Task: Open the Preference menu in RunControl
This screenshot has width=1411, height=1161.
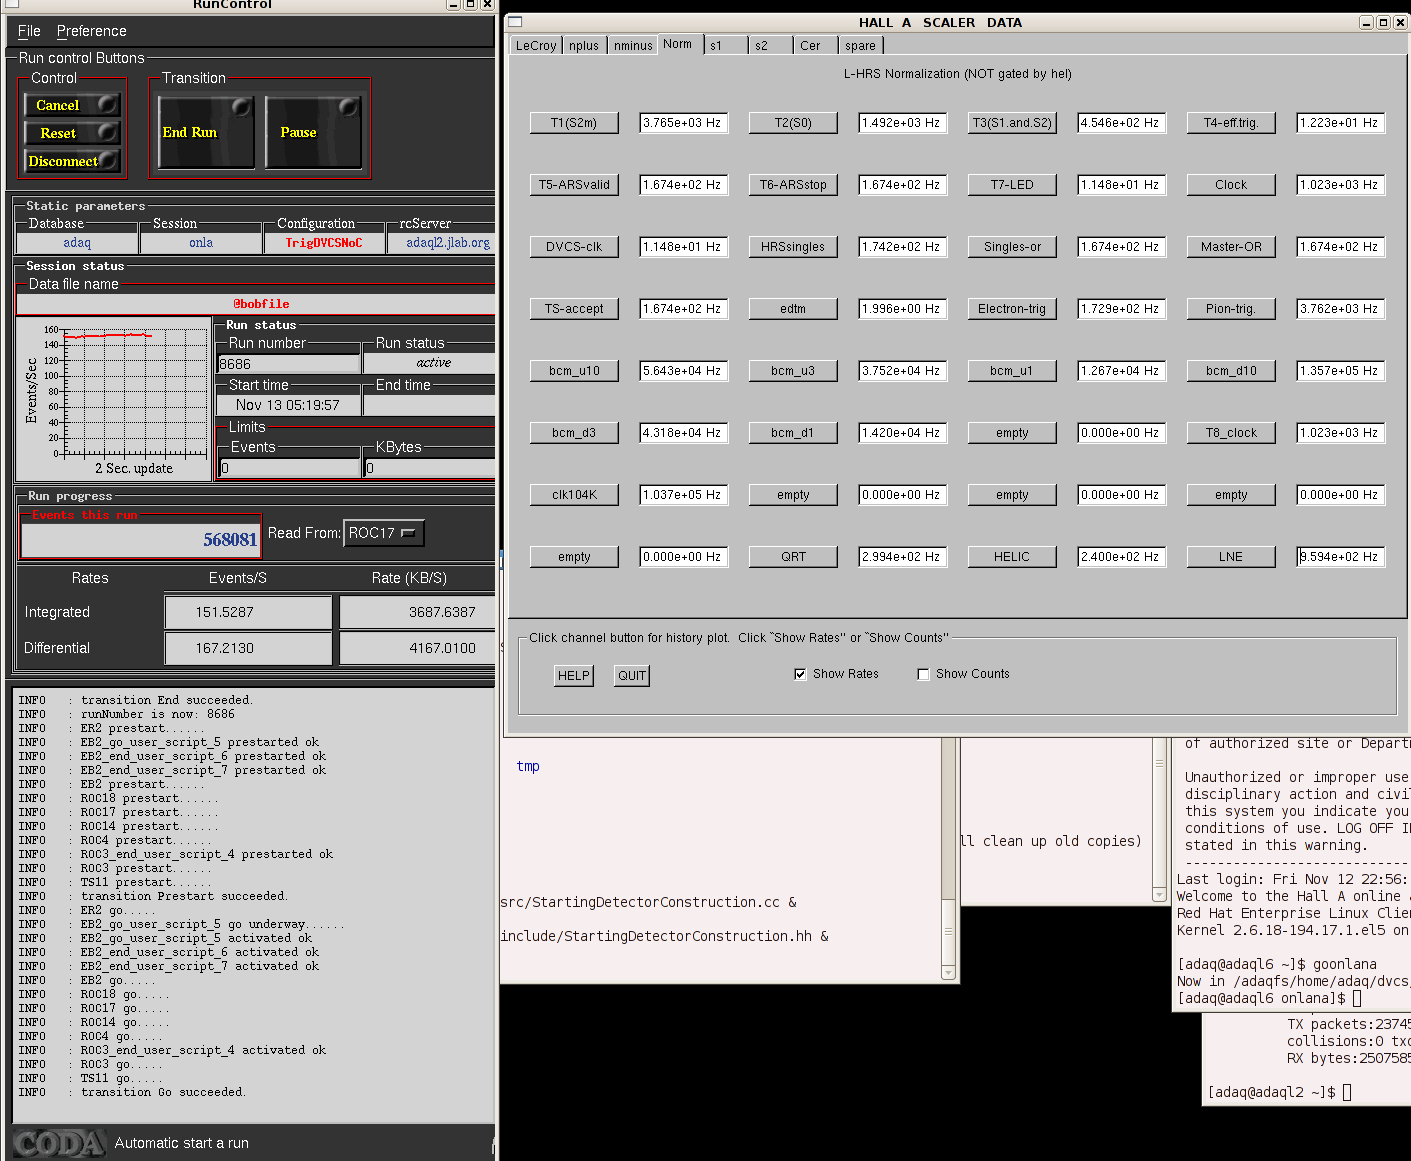Action: pos(91,31)
